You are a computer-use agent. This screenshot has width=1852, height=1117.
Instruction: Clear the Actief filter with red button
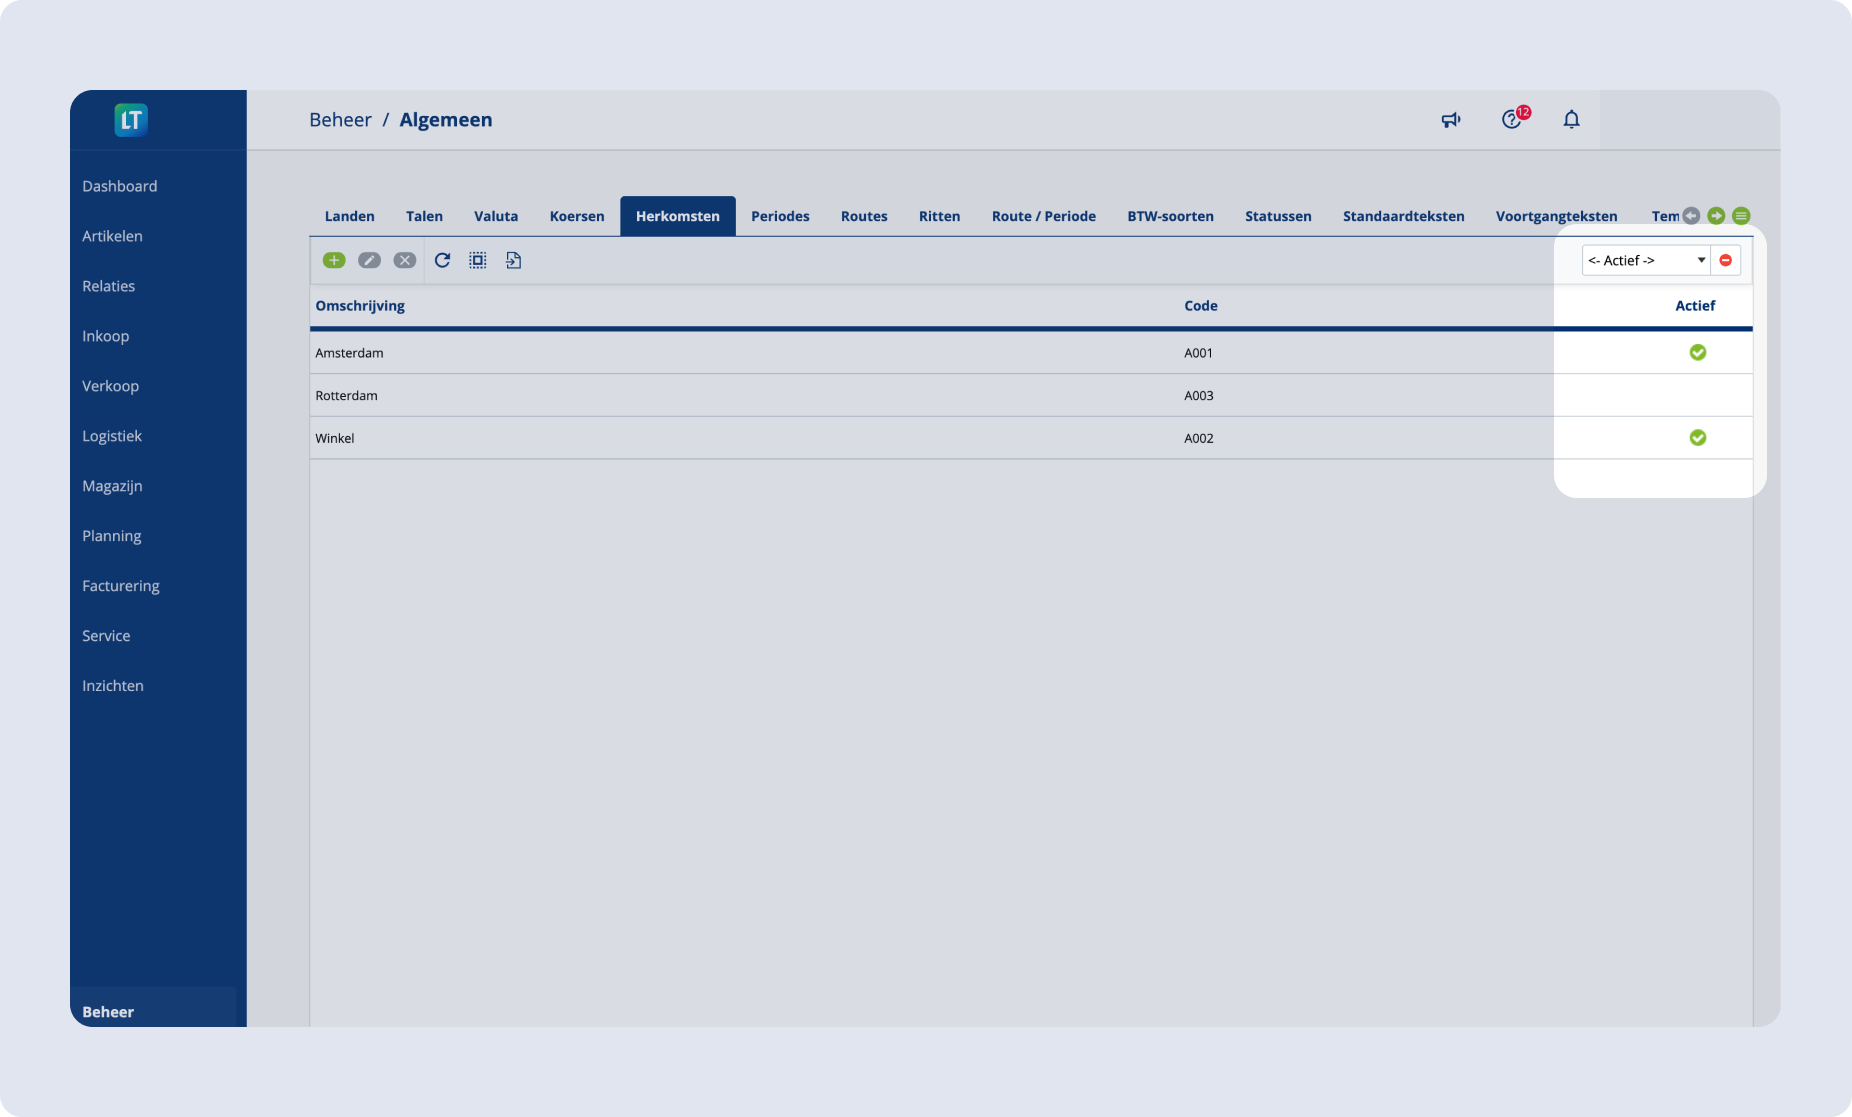pyautogui.click(x=1725, y=260)
